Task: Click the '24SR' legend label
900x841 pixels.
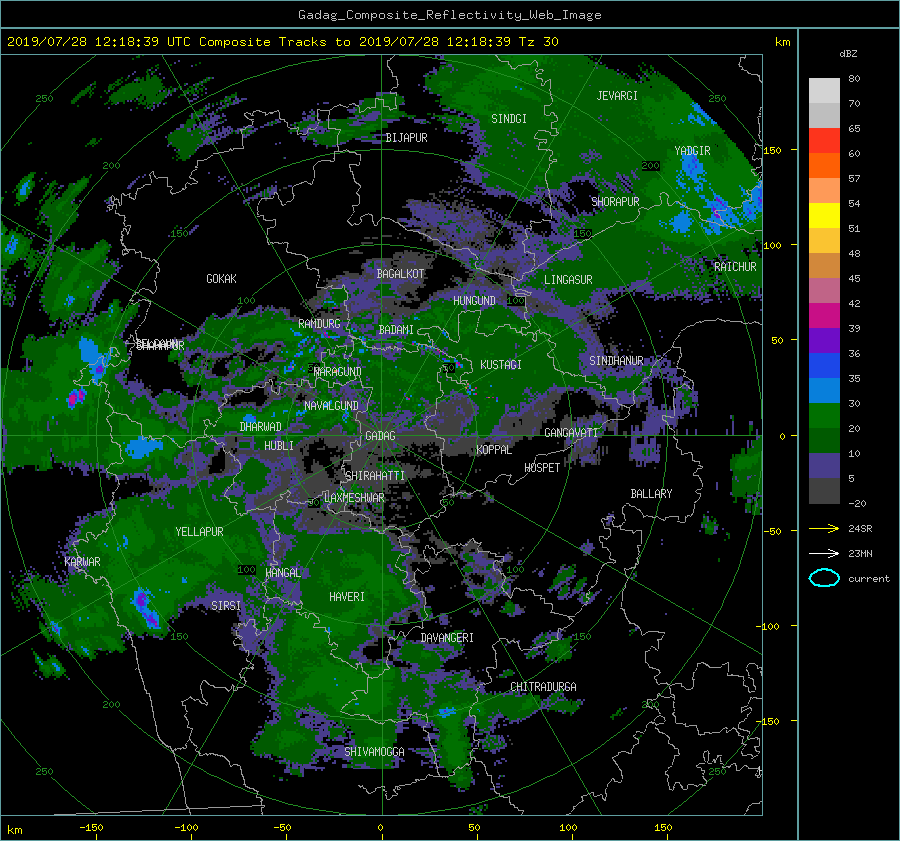Action: pos(860,528)
